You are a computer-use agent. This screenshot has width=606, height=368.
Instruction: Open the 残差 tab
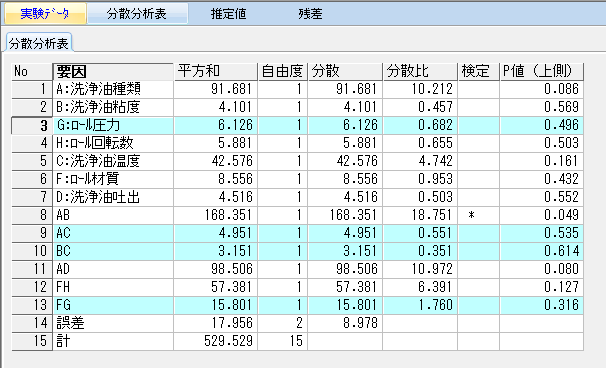coord(310,14)
